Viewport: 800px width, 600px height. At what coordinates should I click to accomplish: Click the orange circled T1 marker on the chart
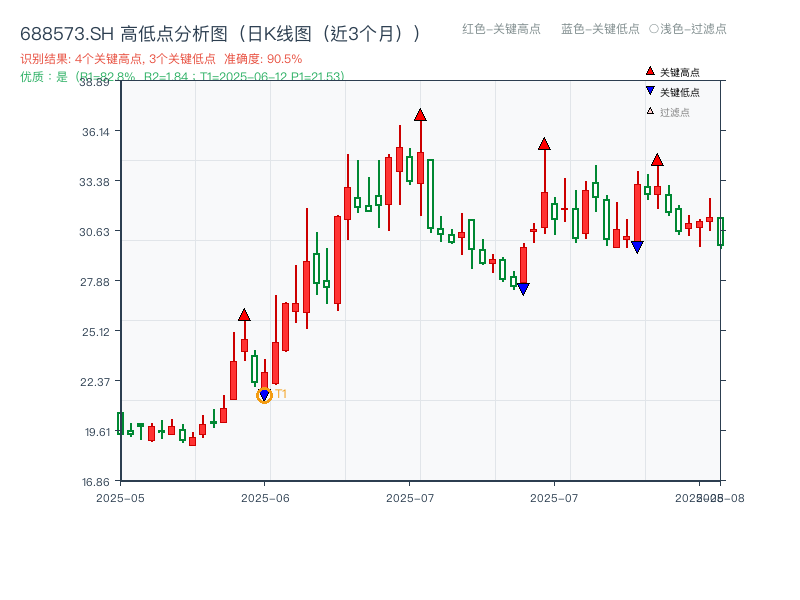264,394
